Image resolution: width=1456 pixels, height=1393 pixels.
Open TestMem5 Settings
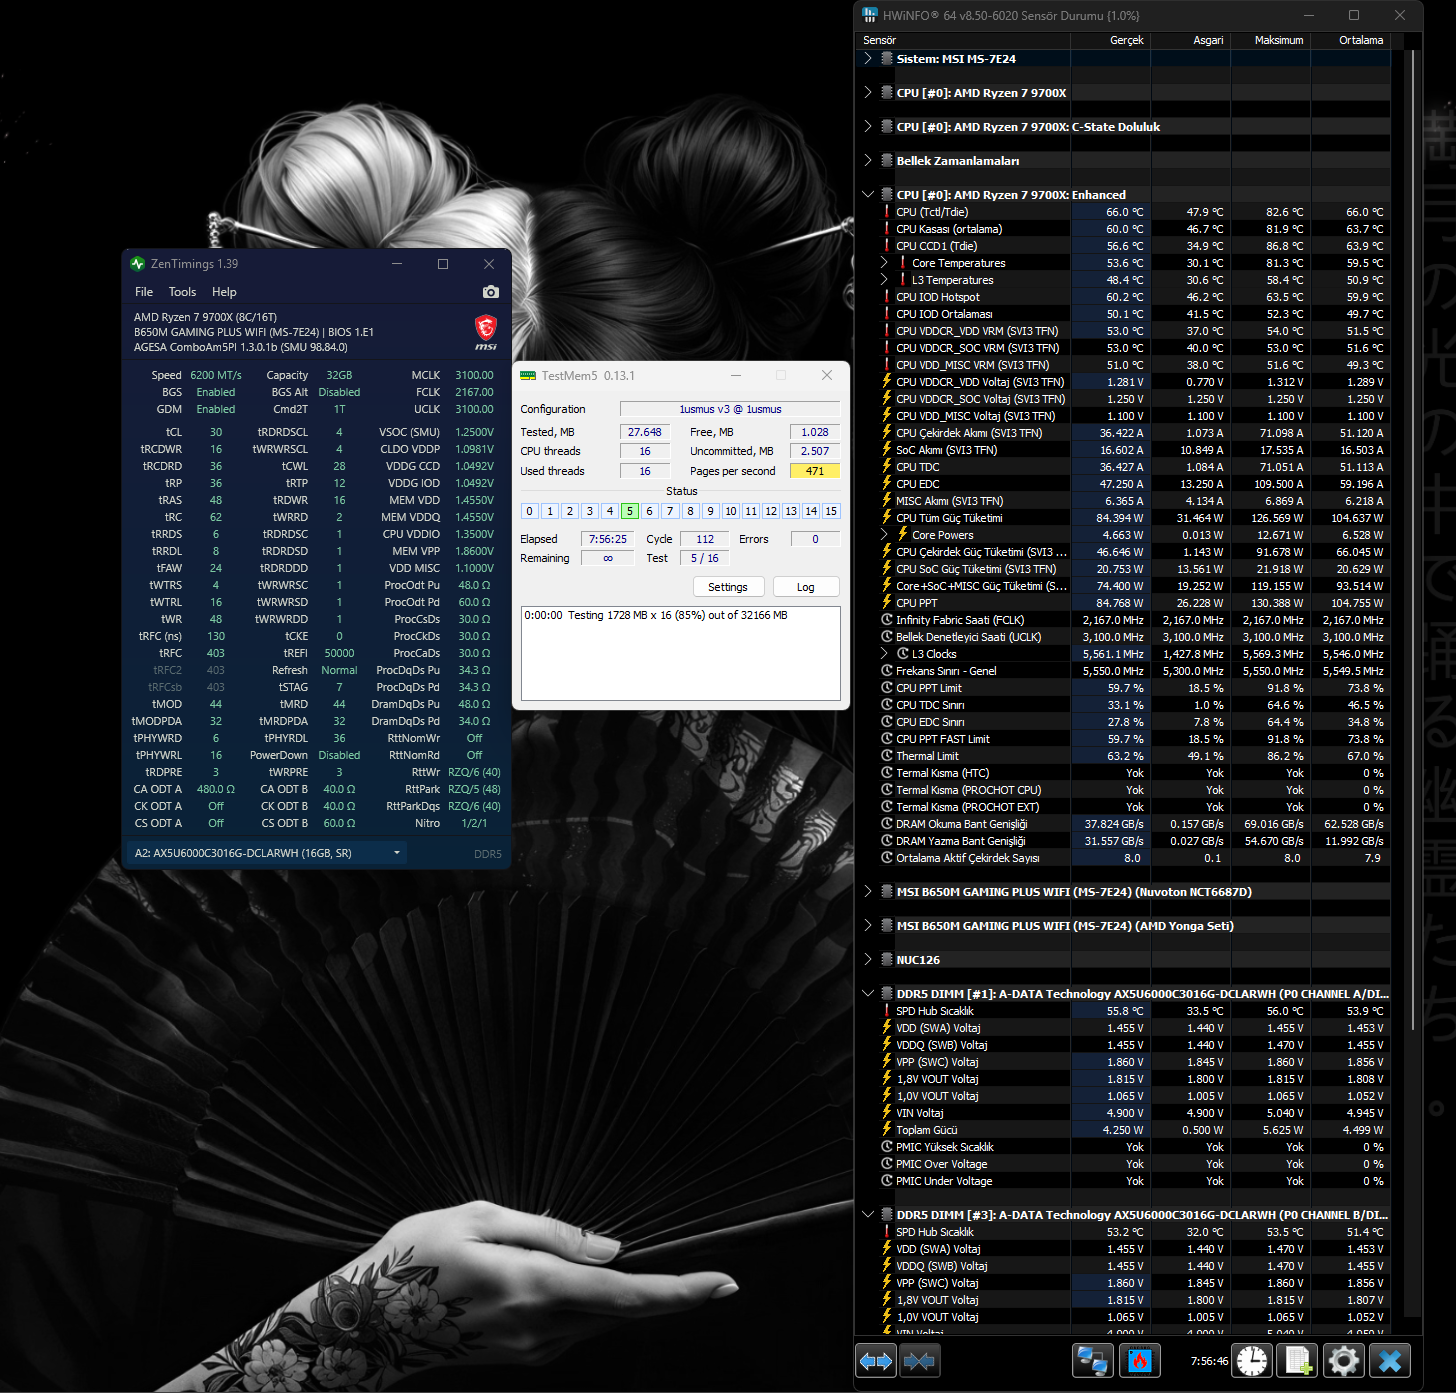[727, 587]
